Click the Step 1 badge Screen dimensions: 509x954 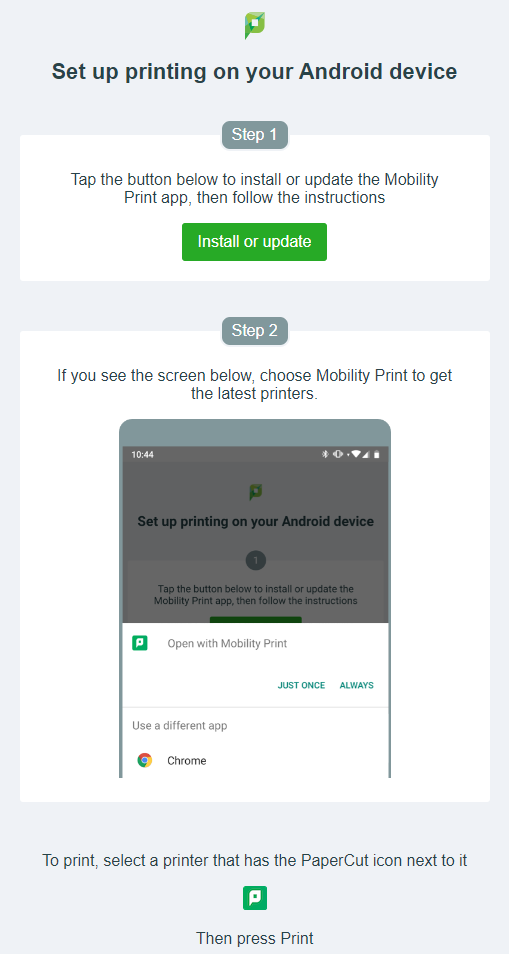(x=254, y=134)
